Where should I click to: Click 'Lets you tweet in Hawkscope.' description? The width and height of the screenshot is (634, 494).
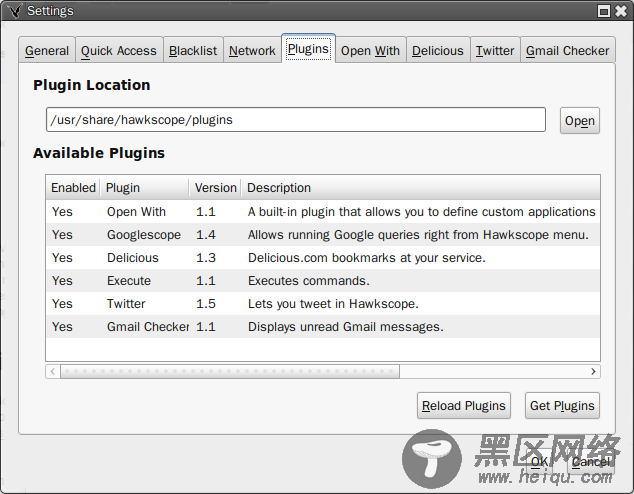(x=333, y=304)
